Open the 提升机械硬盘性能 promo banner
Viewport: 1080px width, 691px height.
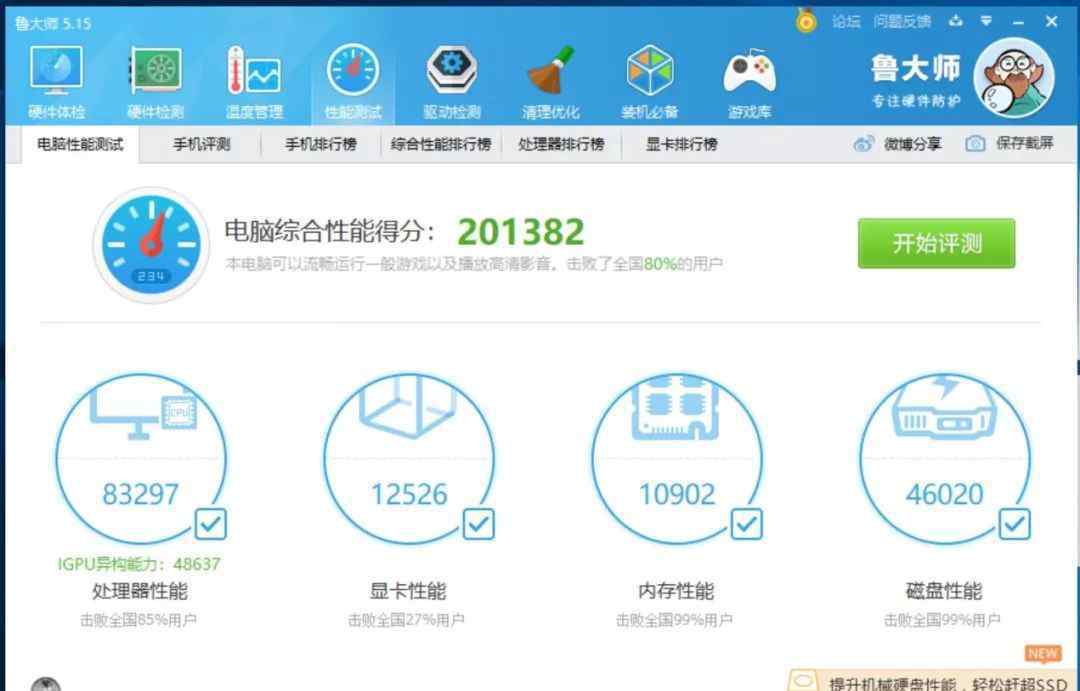tap(933, 680)
